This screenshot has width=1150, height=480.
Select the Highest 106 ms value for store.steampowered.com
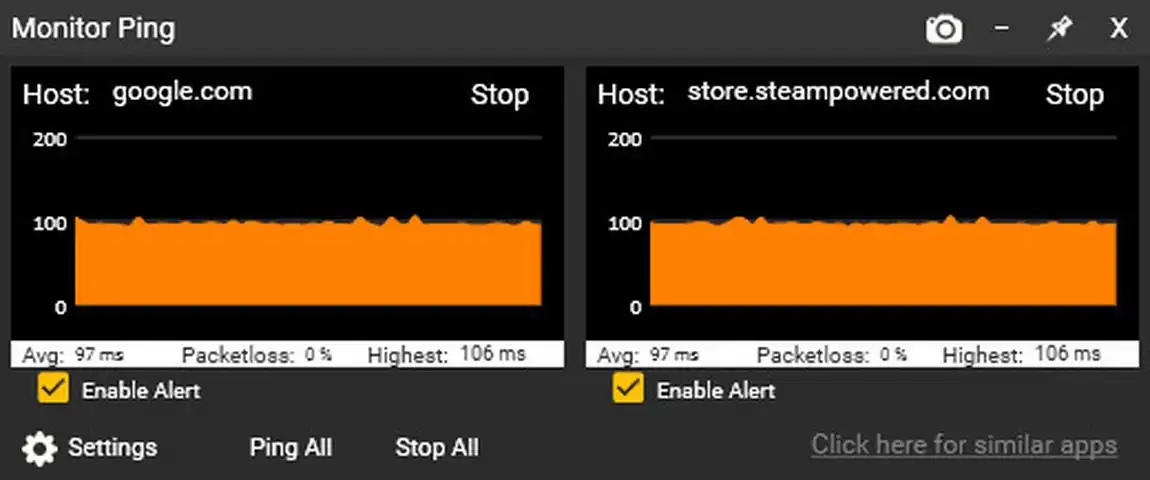(1067, 354)
